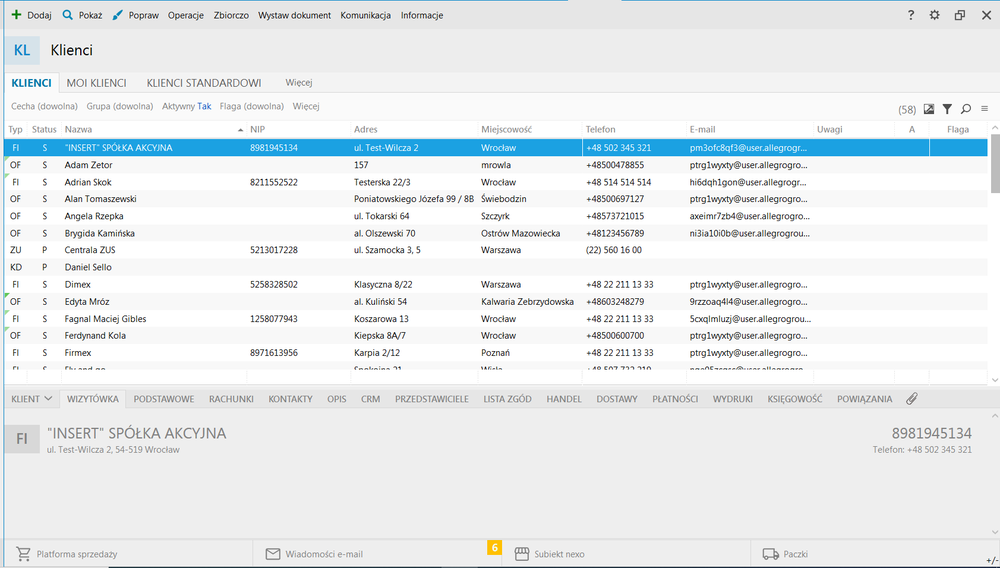Screen dimensions: 1000x568
Task: Click the Pokaż magnifier icon
Action: 68,15
